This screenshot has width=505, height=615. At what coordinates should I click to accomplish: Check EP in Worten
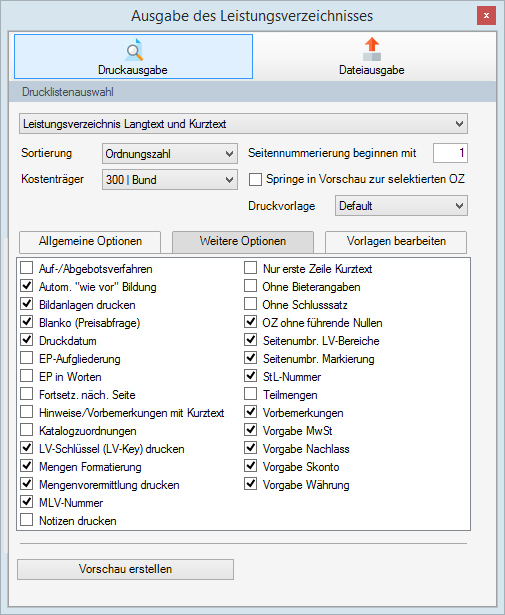tap(27, 377)
